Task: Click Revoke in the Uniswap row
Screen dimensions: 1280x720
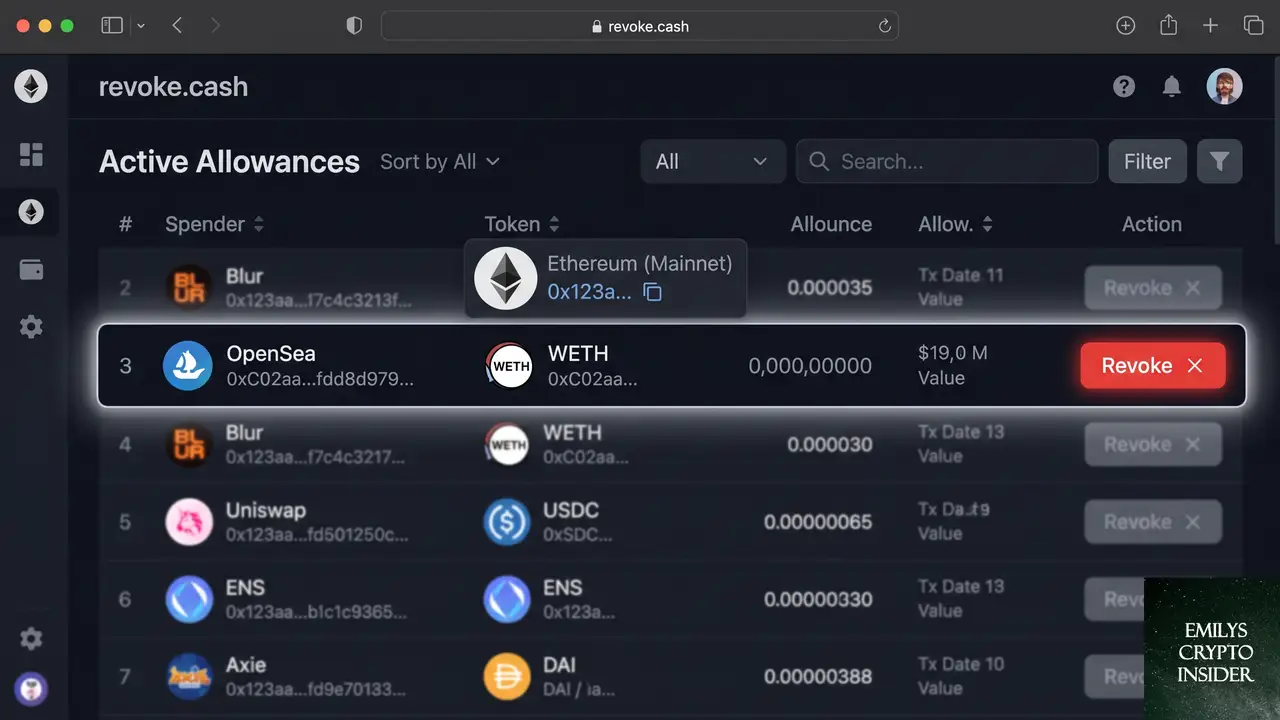Action: click(1153, 522)
